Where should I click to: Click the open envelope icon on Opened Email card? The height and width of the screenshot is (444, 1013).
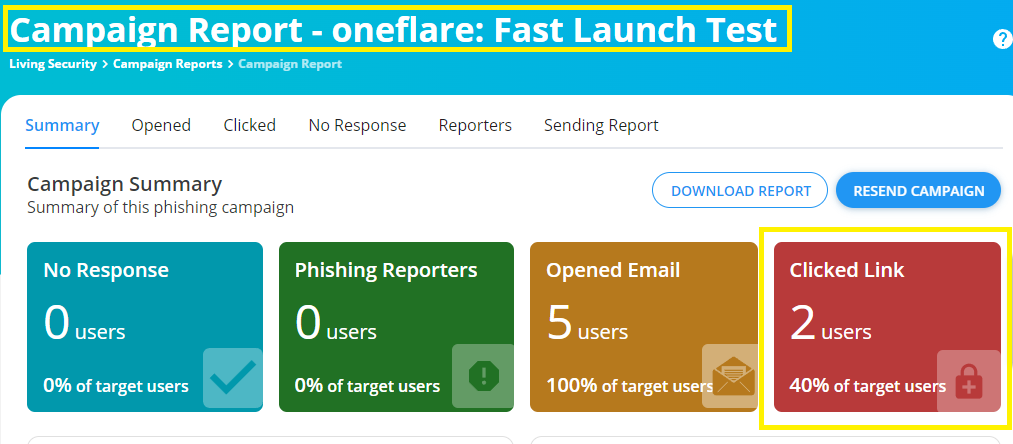(733, 376)
